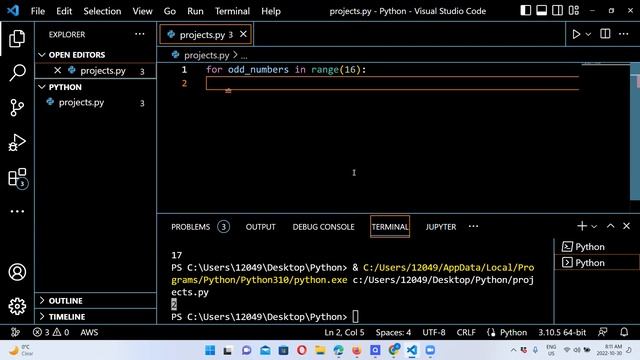Close projects.py in Open Editors list
This screenshot has width=640, height=360.
[x=58, y=71]
